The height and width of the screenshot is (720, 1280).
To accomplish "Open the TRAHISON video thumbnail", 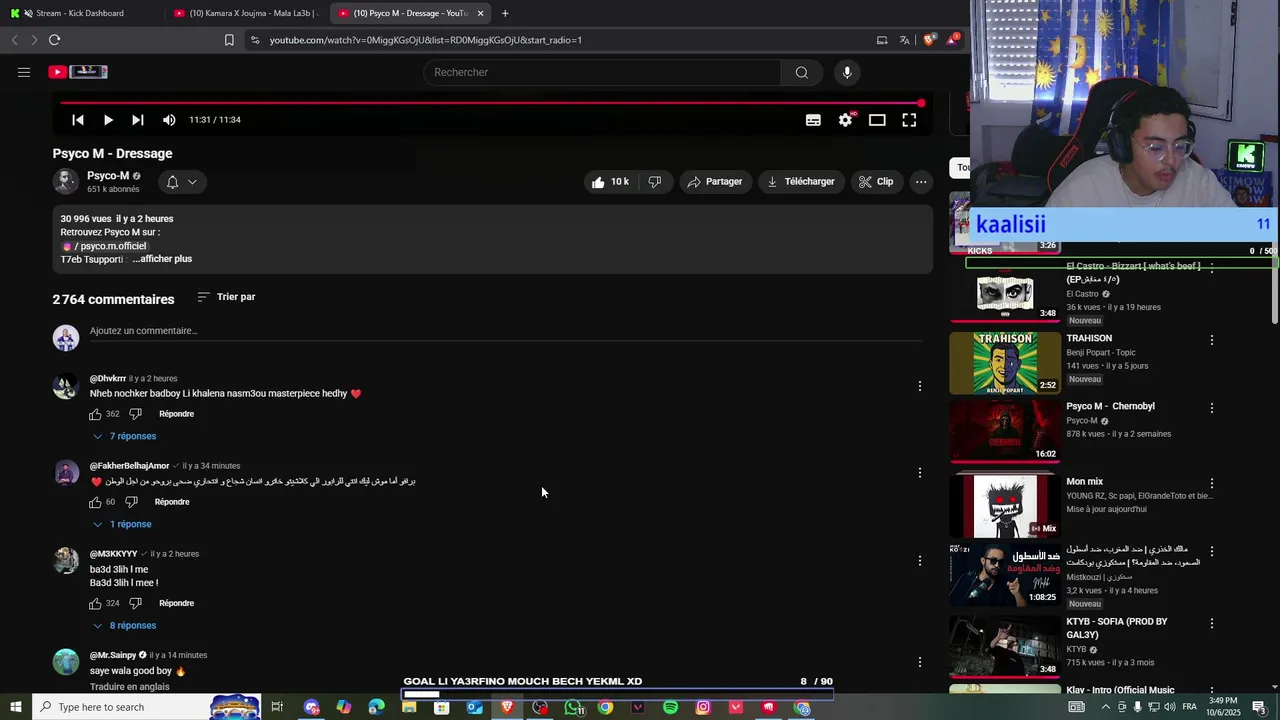I will click(x=1004, y=362).
